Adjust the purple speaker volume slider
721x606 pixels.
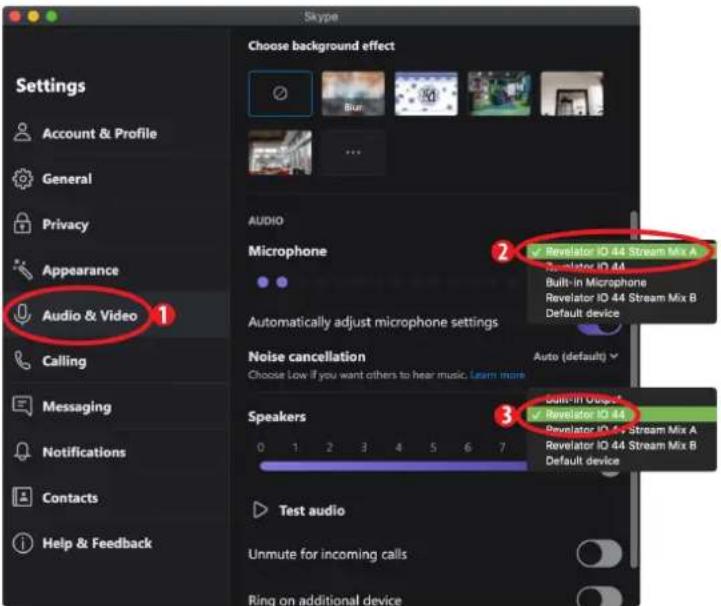(x=394, y=466)
